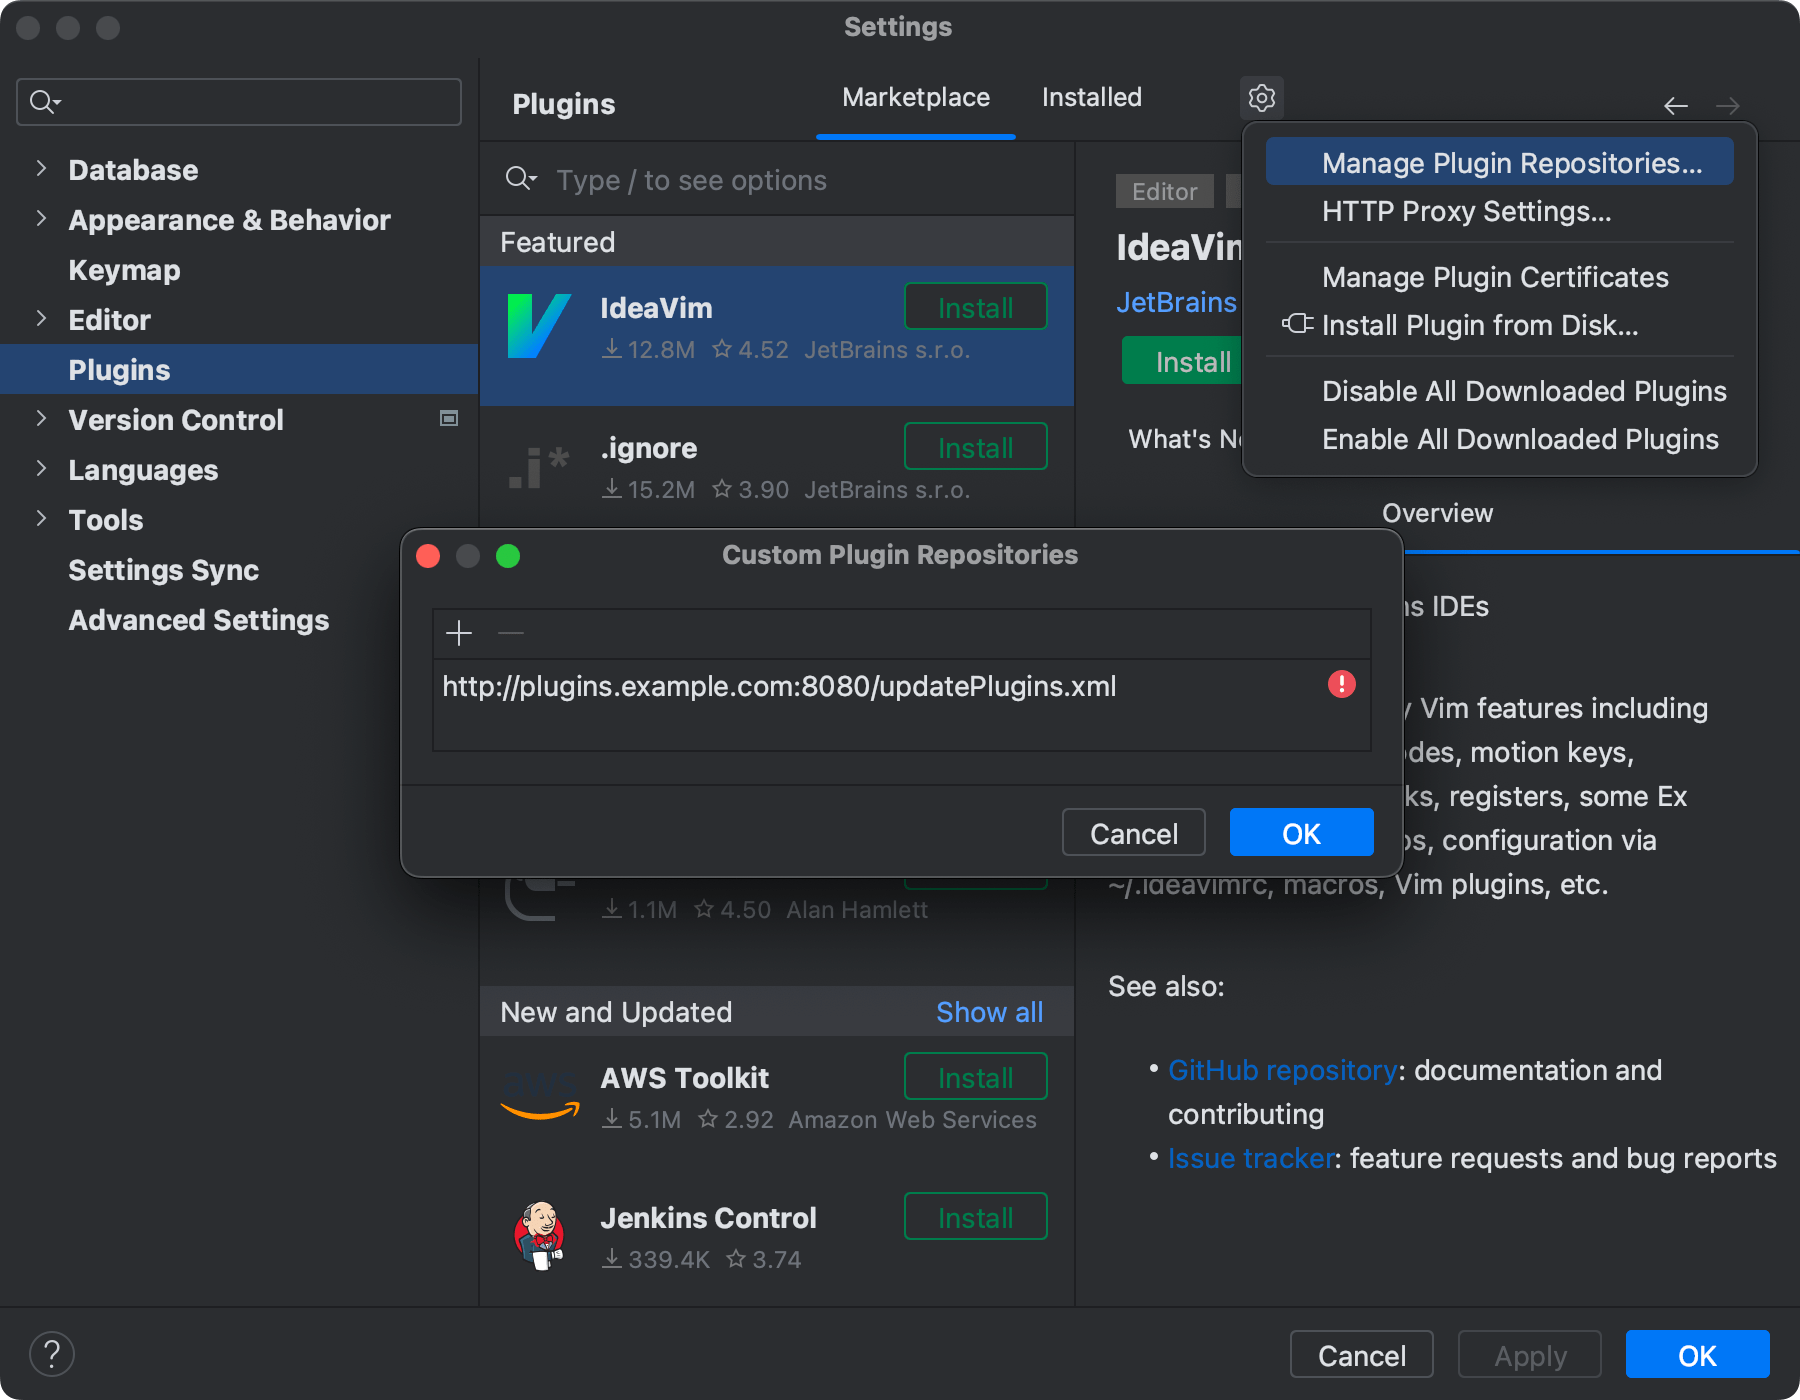Open help via the question mark icon
Image resolution: width=1800 pixels, height=1400 pixels.
[x=52, y=1353]
